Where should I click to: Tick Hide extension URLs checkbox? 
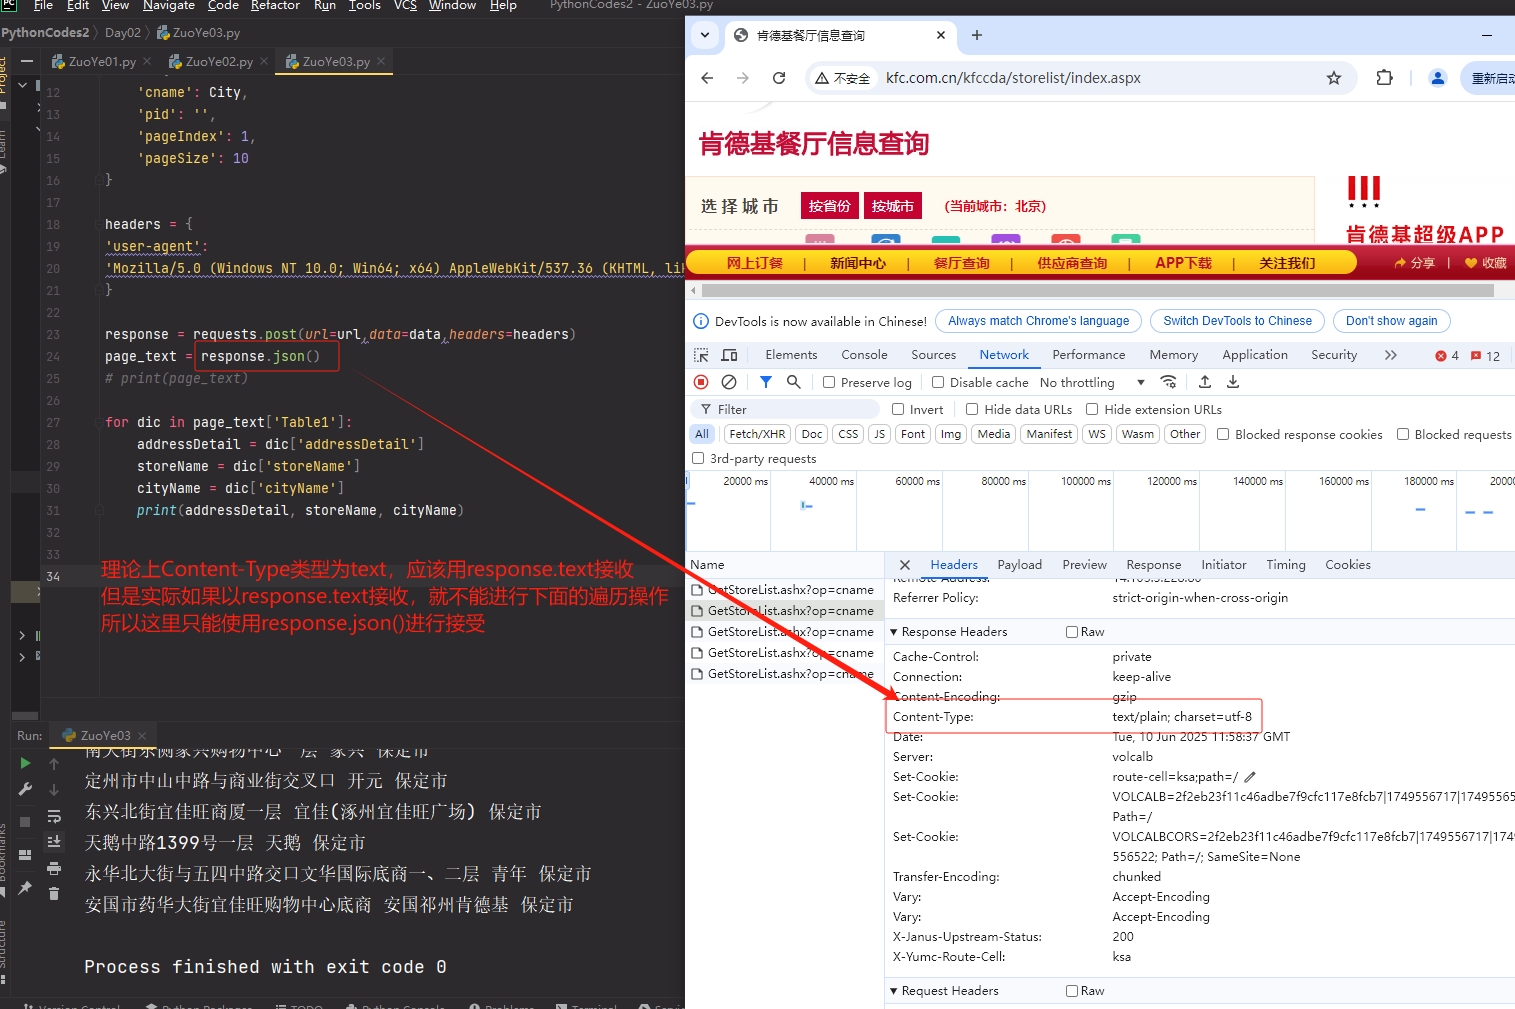click(x=1092, y=409)
